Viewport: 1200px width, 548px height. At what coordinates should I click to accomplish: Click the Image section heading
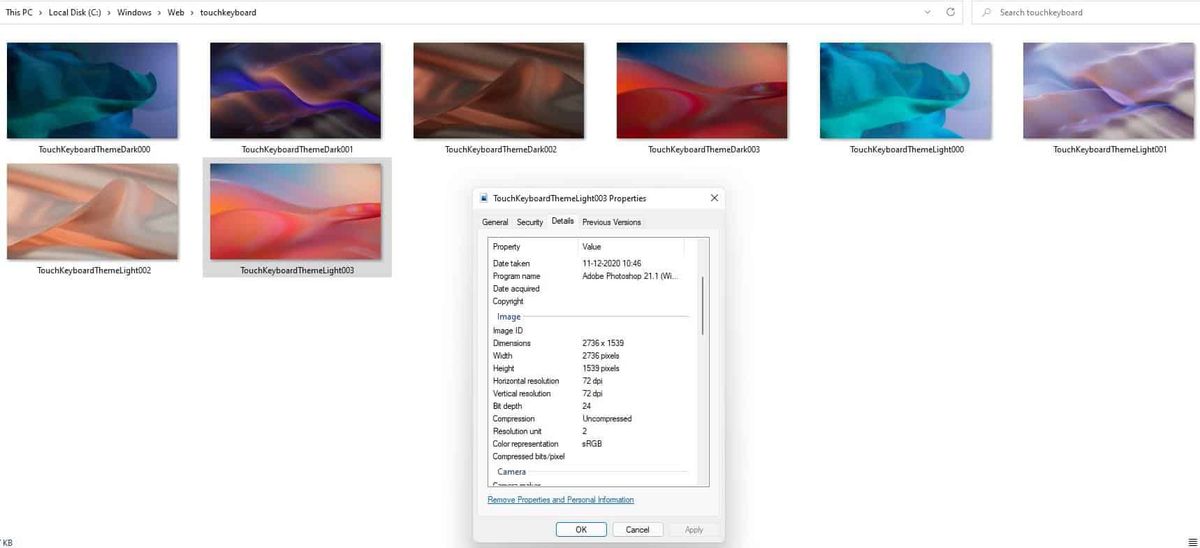tap(509, 317)
